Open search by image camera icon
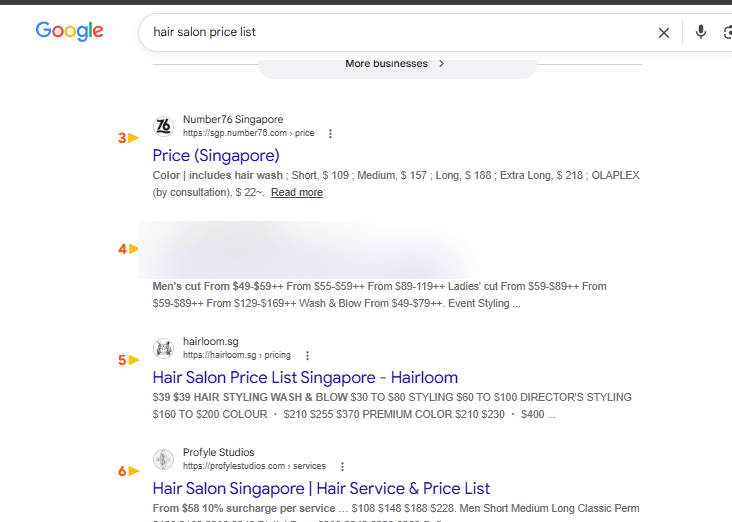Image resolution: width=732 pixels, height=522 pixels. [728, 33]
